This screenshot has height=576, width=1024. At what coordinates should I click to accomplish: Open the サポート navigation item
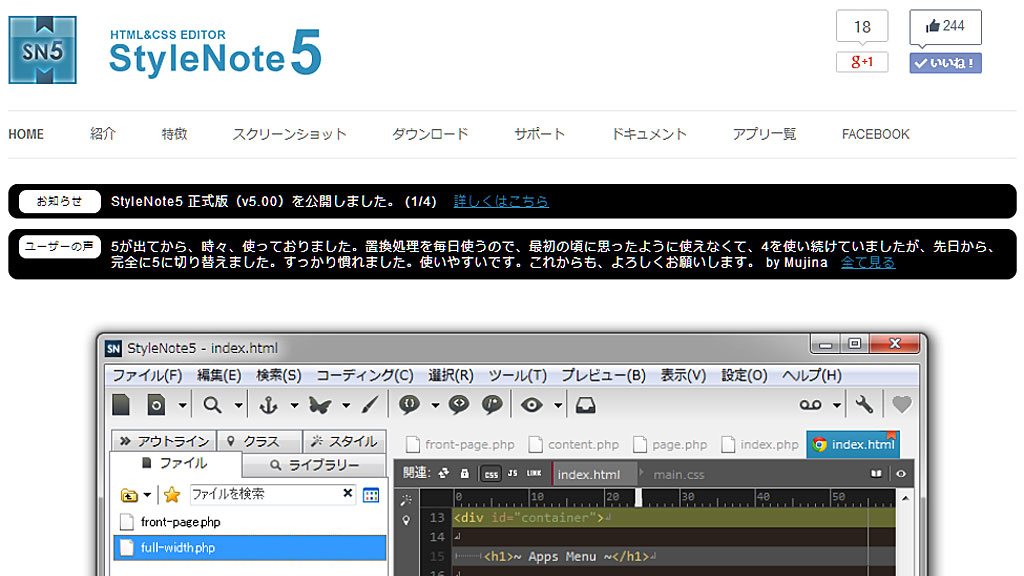[539, 134]
